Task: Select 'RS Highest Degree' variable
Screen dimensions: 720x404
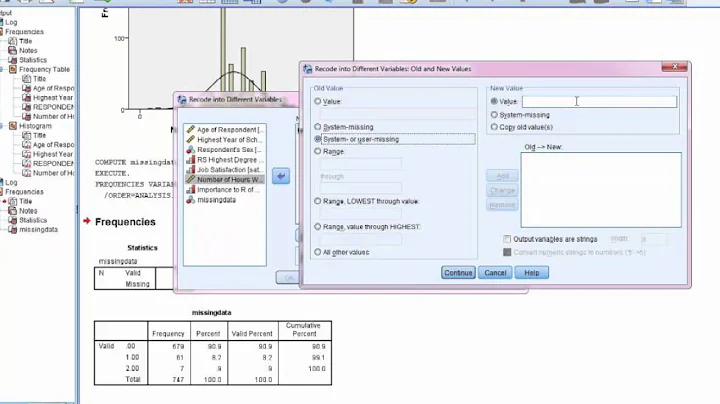Action: [225, 160]
